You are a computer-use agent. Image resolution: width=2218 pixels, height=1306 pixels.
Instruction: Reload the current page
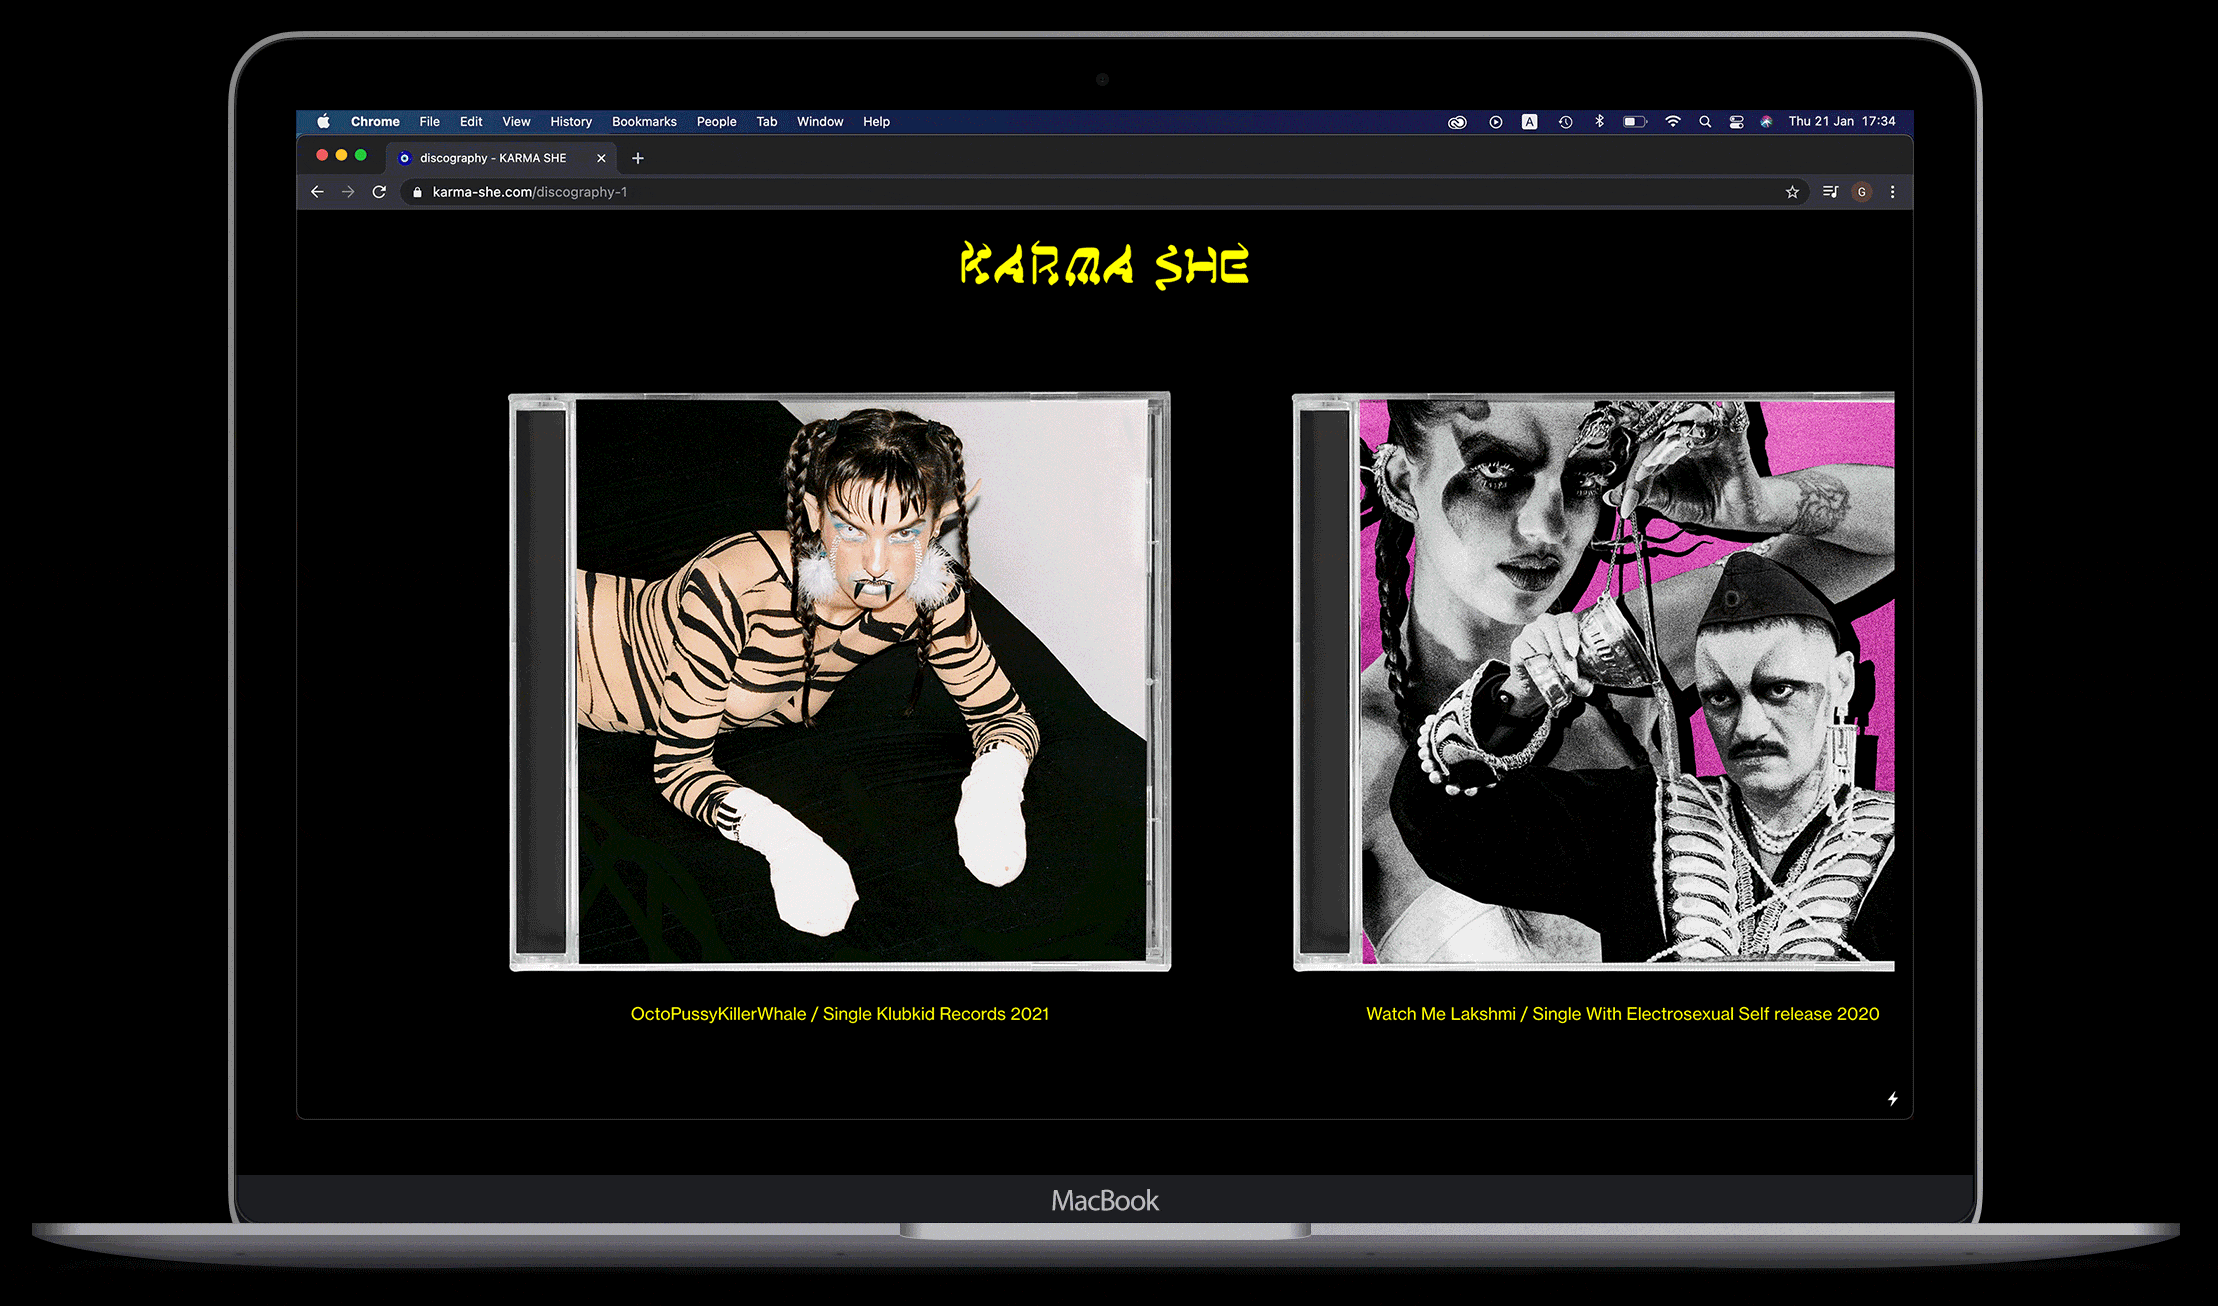pos(379,192)
